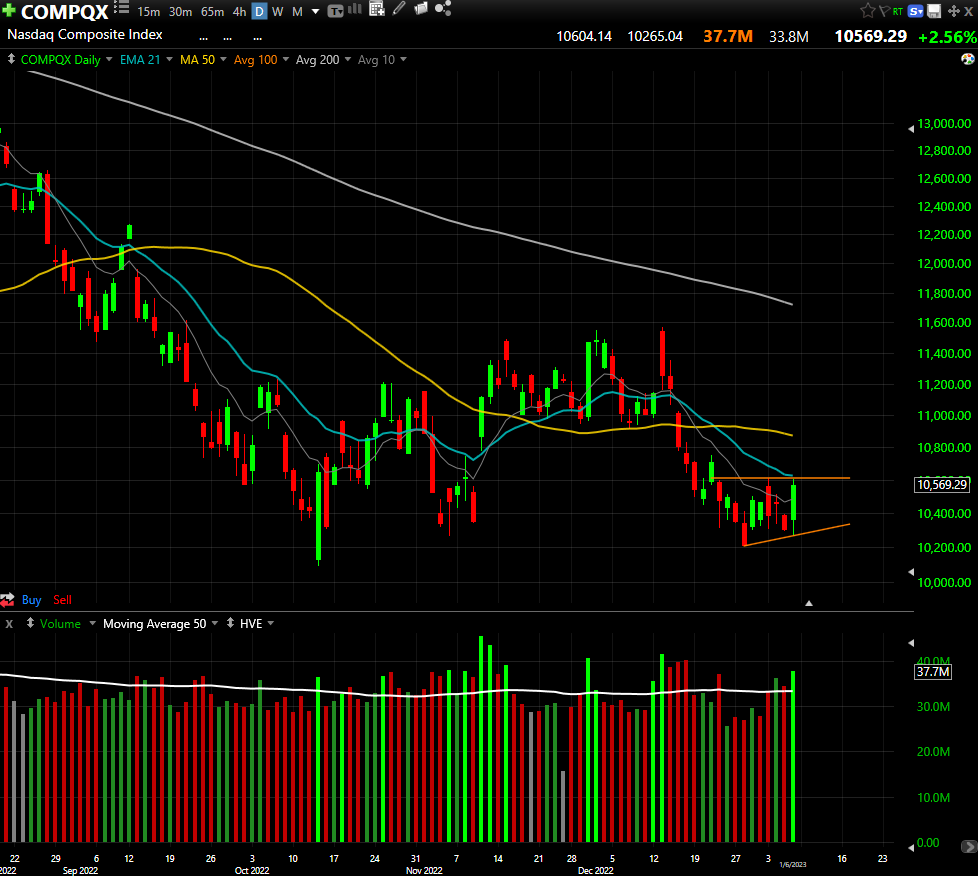Click the red-white trade arrows icon beside Buy

[x=7, y=600]
